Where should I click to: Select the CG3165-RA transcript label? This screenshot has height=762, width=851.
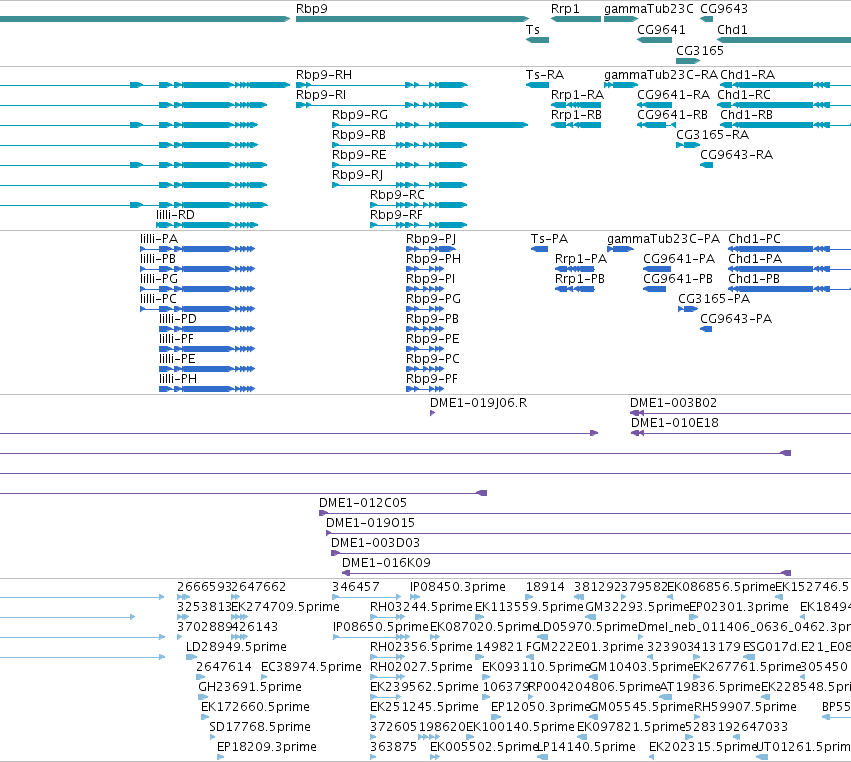(x=712, y=135)
